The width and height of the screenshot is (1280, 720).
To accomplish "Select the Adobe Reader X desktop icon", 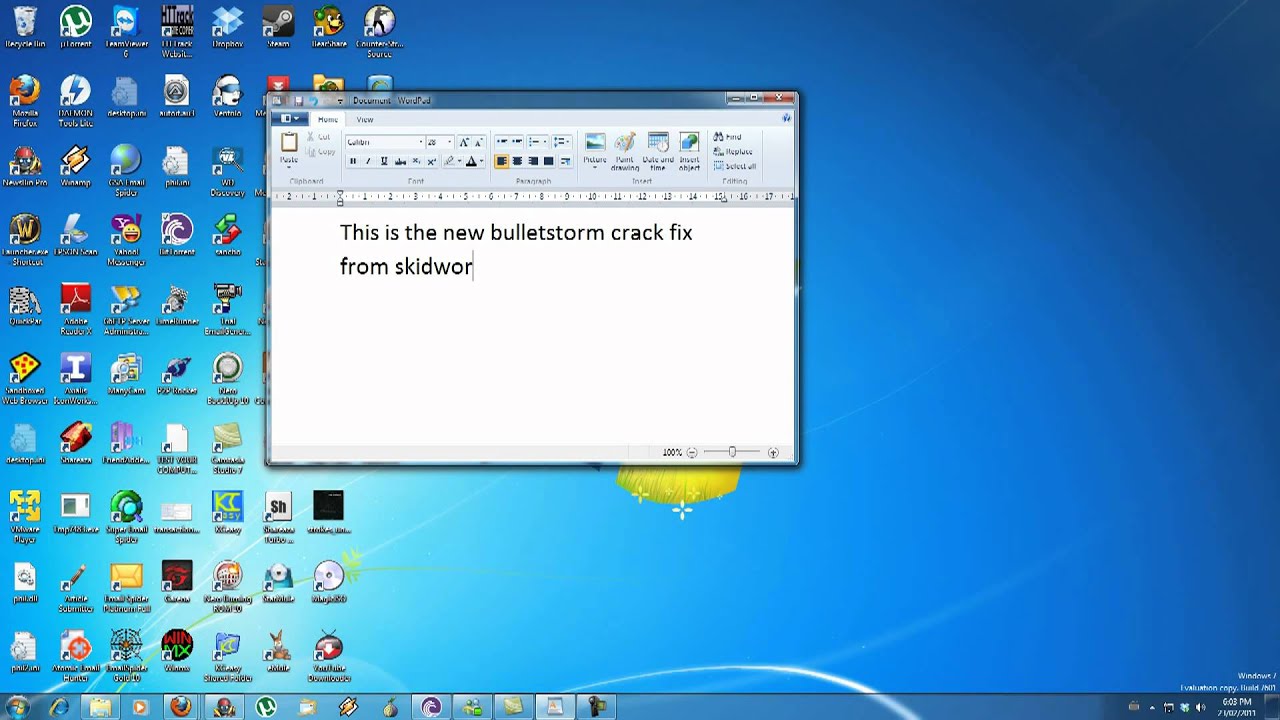I will pyautogui.click(x=75, y=308).
